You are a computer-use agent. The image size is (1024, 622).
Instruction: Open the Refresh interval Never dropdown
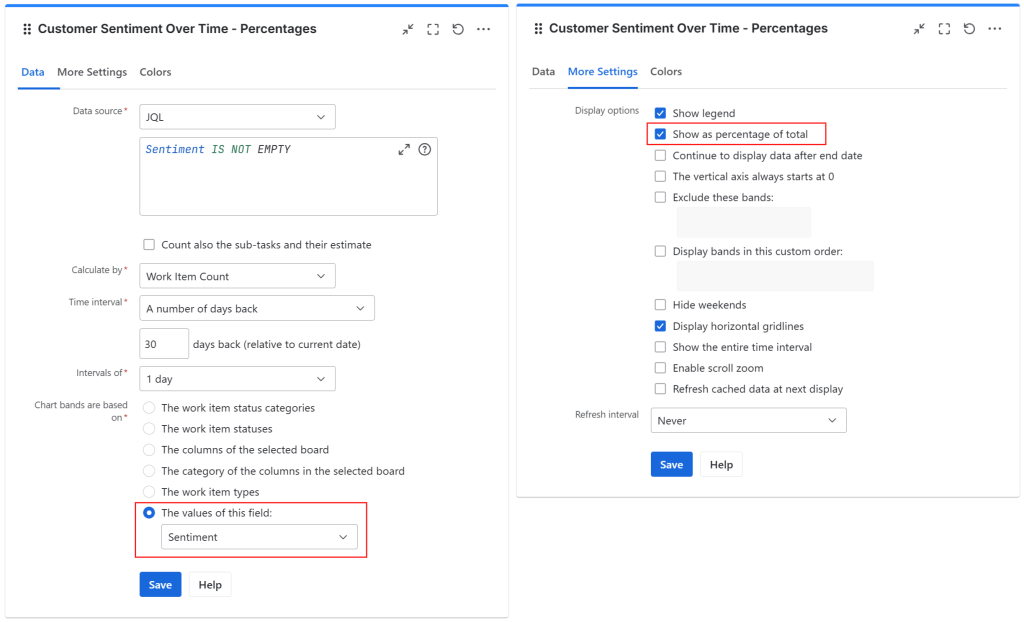click(748, 421)
